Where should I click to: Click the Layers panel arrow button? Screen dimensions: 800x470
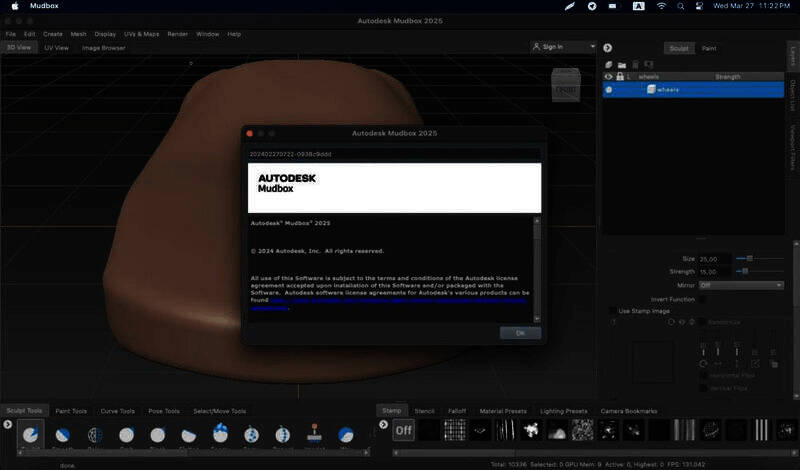607,48
